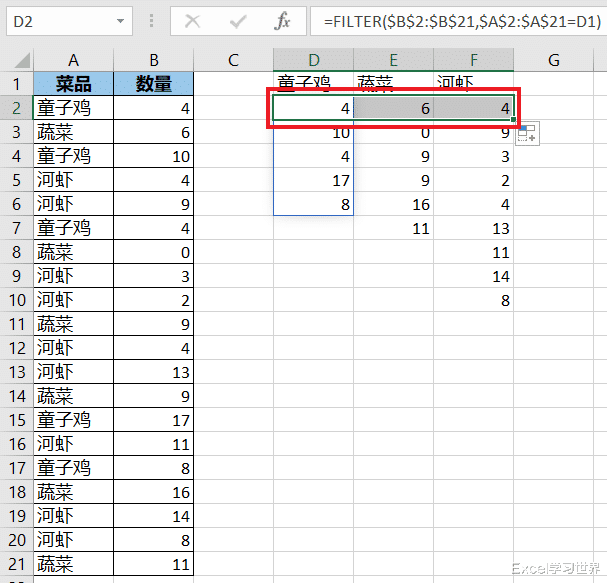Image resolution: width=607 pixels, height=583 pixels.
Task: Select cell E6 with value 16
Action: click(394, 204)
